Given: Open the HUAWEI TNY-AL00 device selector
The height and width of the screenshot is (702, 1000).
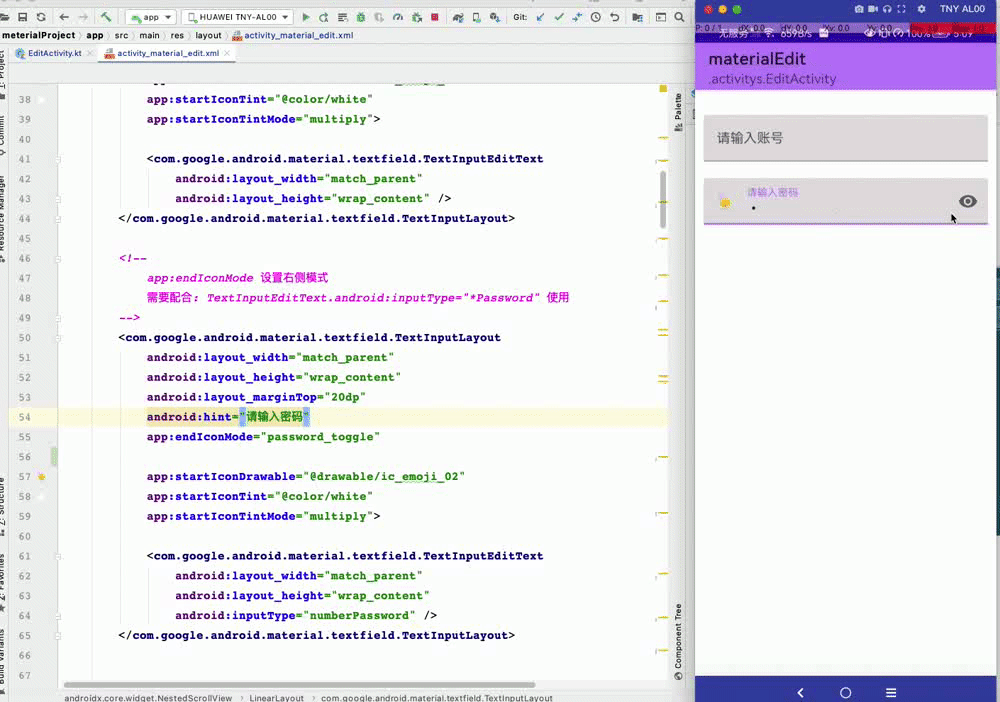Looking at the screenshot, I should 238,16.
